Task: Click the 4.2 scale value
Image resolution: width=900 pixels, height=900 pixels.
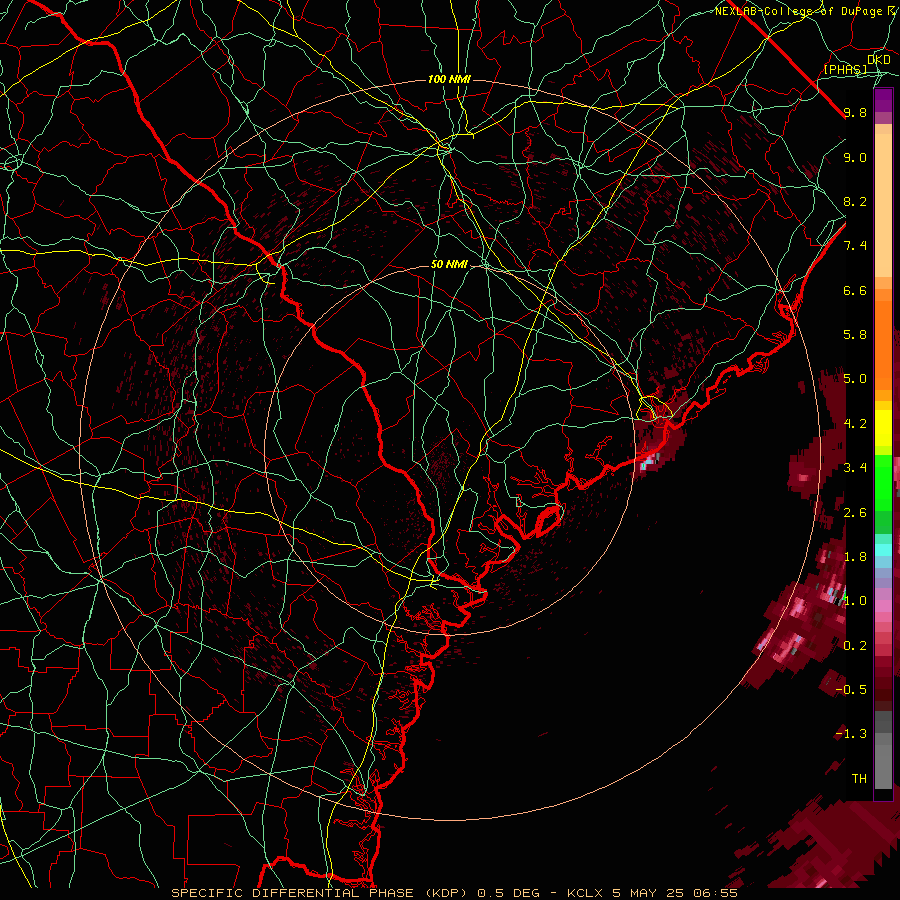Action: tap(855, 424)
